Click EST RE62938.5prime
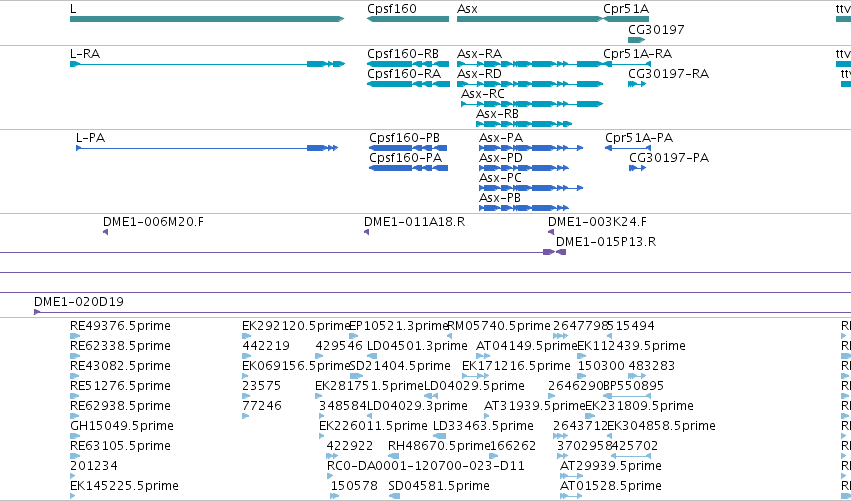 coord(75,416)
